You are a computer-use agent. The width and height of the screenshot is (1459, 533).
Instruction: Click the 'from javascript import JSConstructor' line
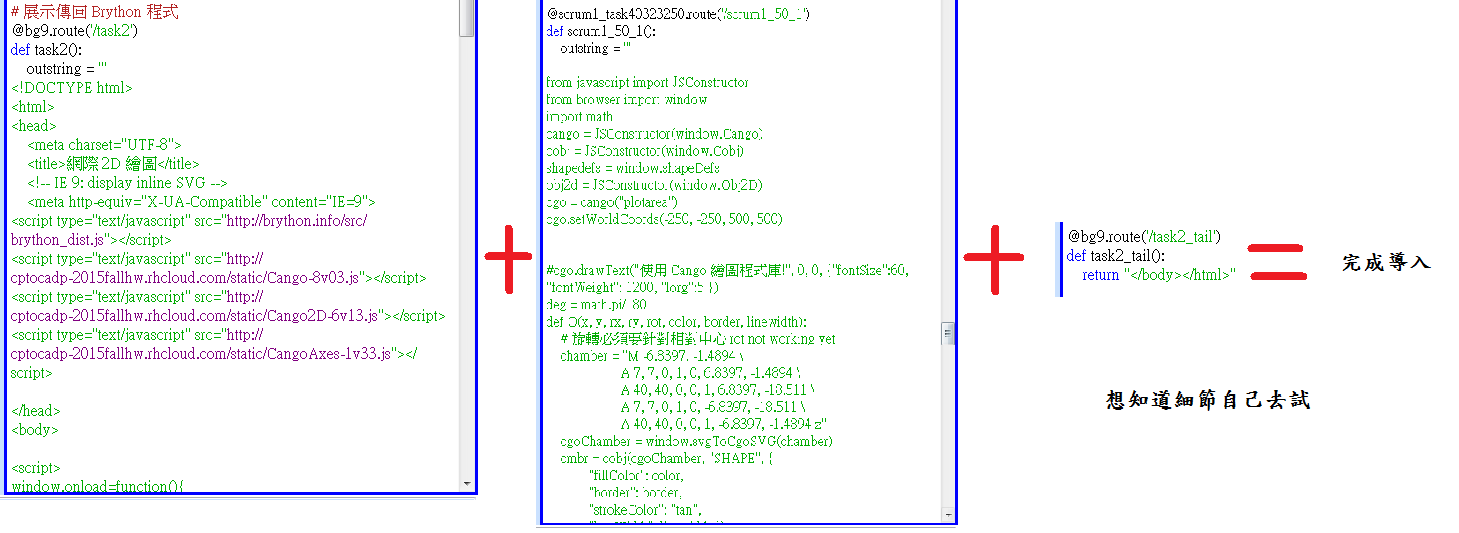point(647,83)
